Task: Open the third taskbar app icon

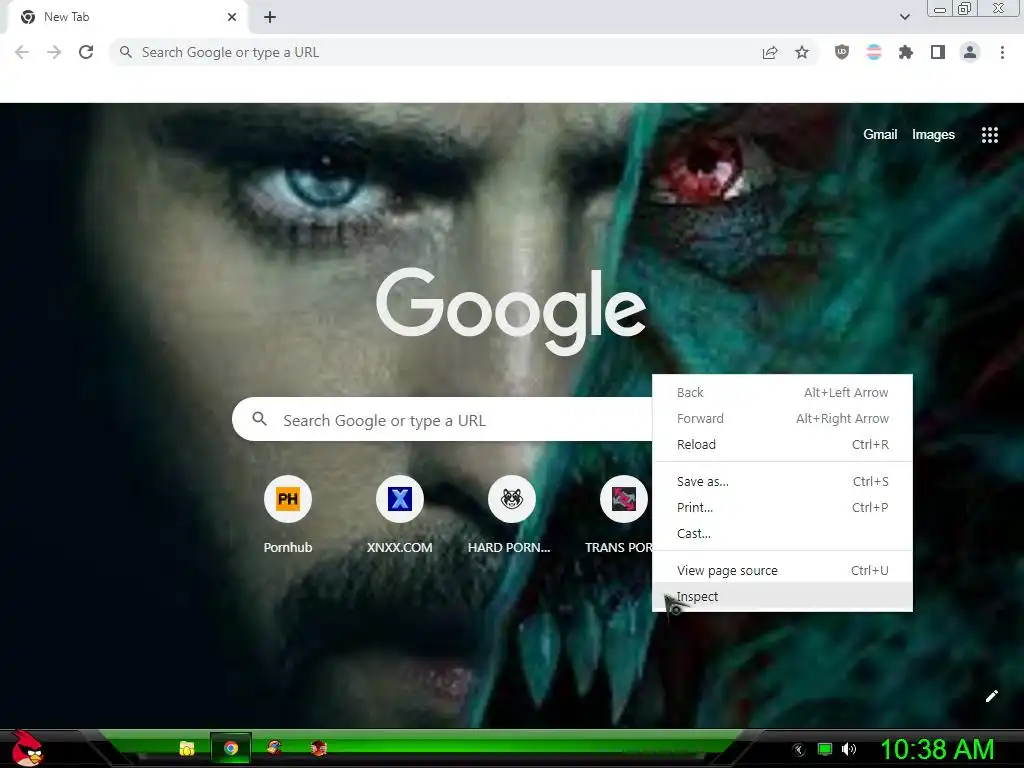Action: click(274, 748)
